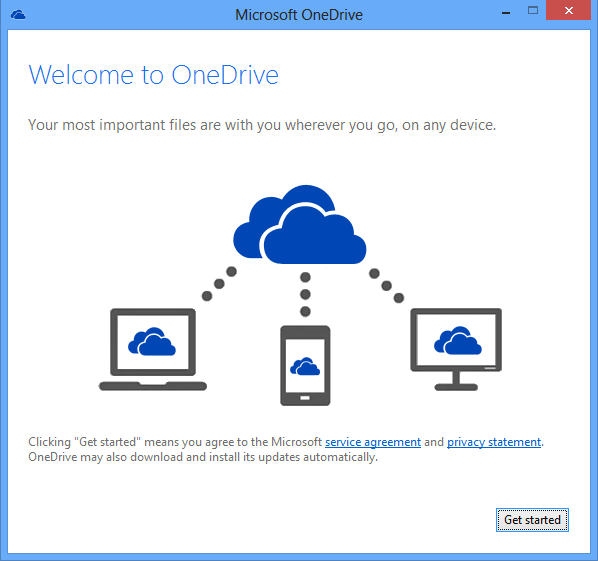The width and height of the screenshot is (598, 561).
Task: Click the "OneDrive may also download" text line
Action: tap(203, 457)
